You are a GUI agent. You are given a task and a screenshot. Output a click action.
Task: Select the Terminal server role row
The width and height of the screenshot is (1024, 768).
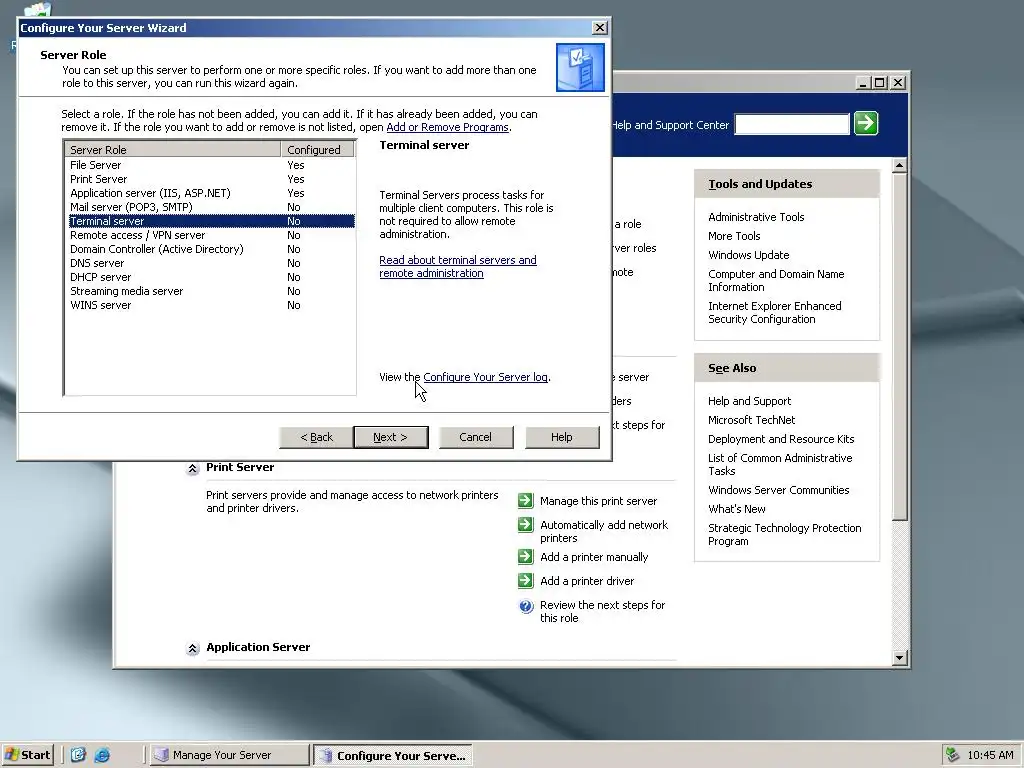211,221
